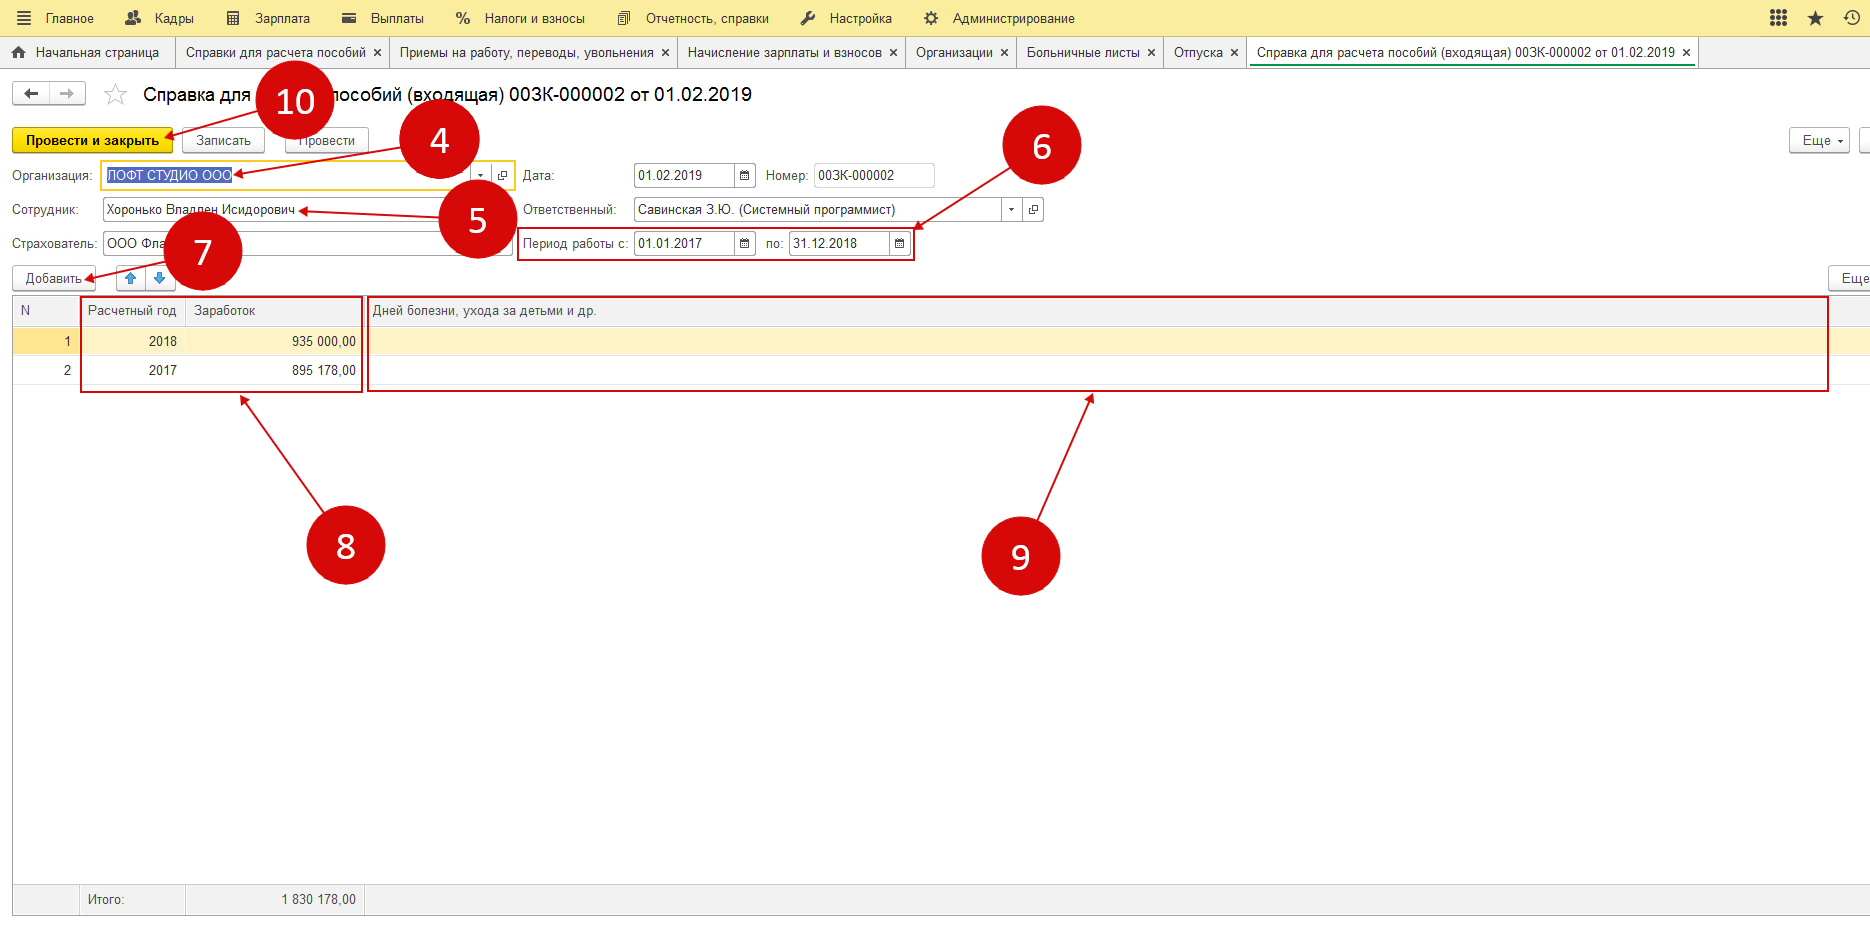Image resolution: width=1870 pixels, height=925 pixels.
Task: Open calendar for Дата field
Action: click(x=744, y=176)
